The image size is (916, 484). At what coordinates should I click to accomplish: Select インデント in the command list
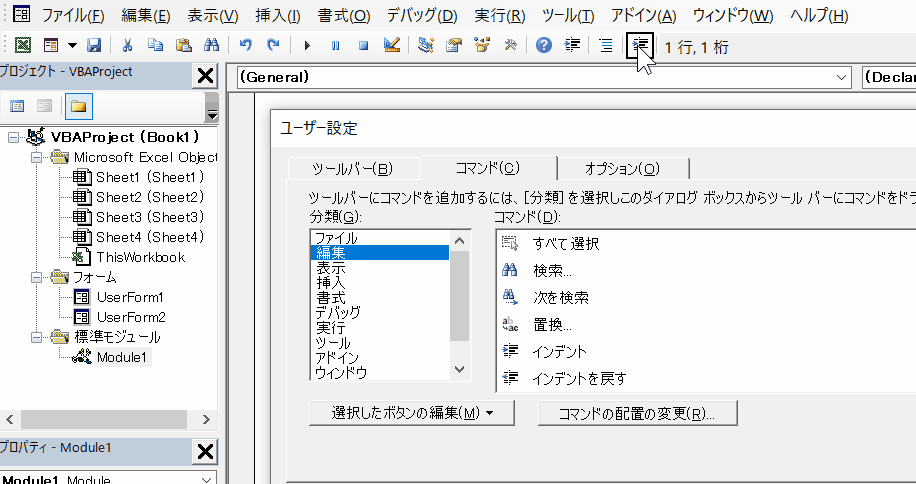pos(560,351)
